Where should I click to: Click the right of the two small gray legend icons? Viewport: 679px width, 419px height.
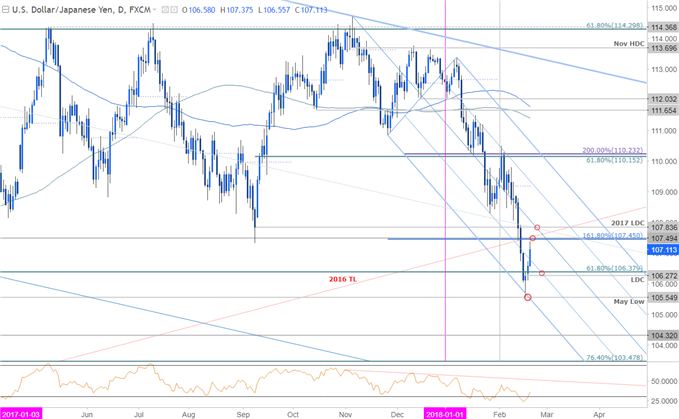tap(174, 10)
